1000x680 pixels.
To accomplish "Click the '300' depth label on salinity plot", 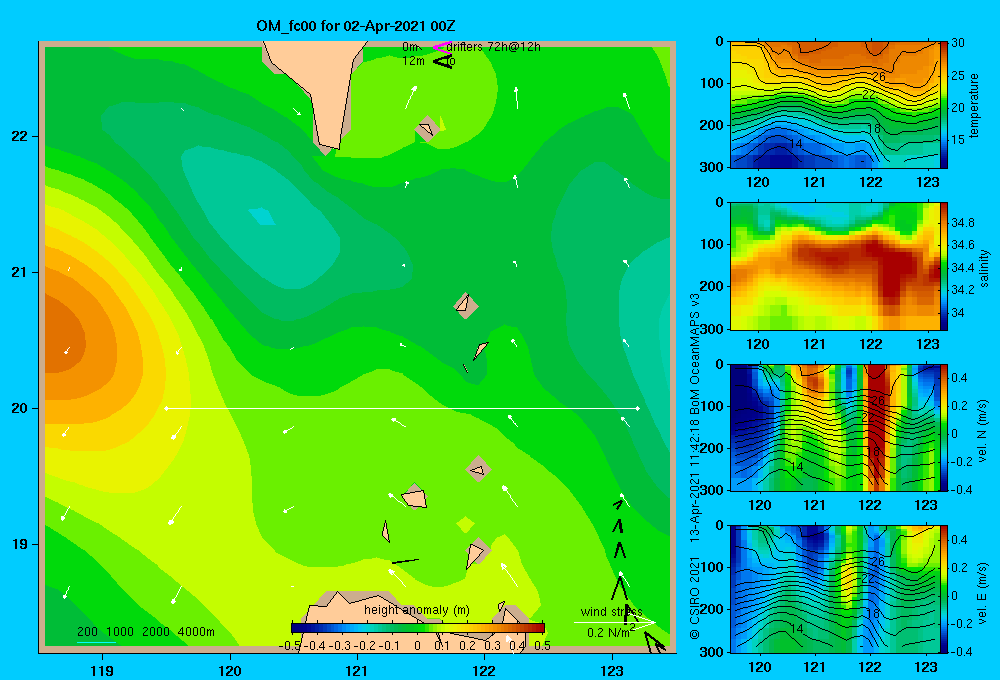I will pyautogui.click(x=714, y=329).
